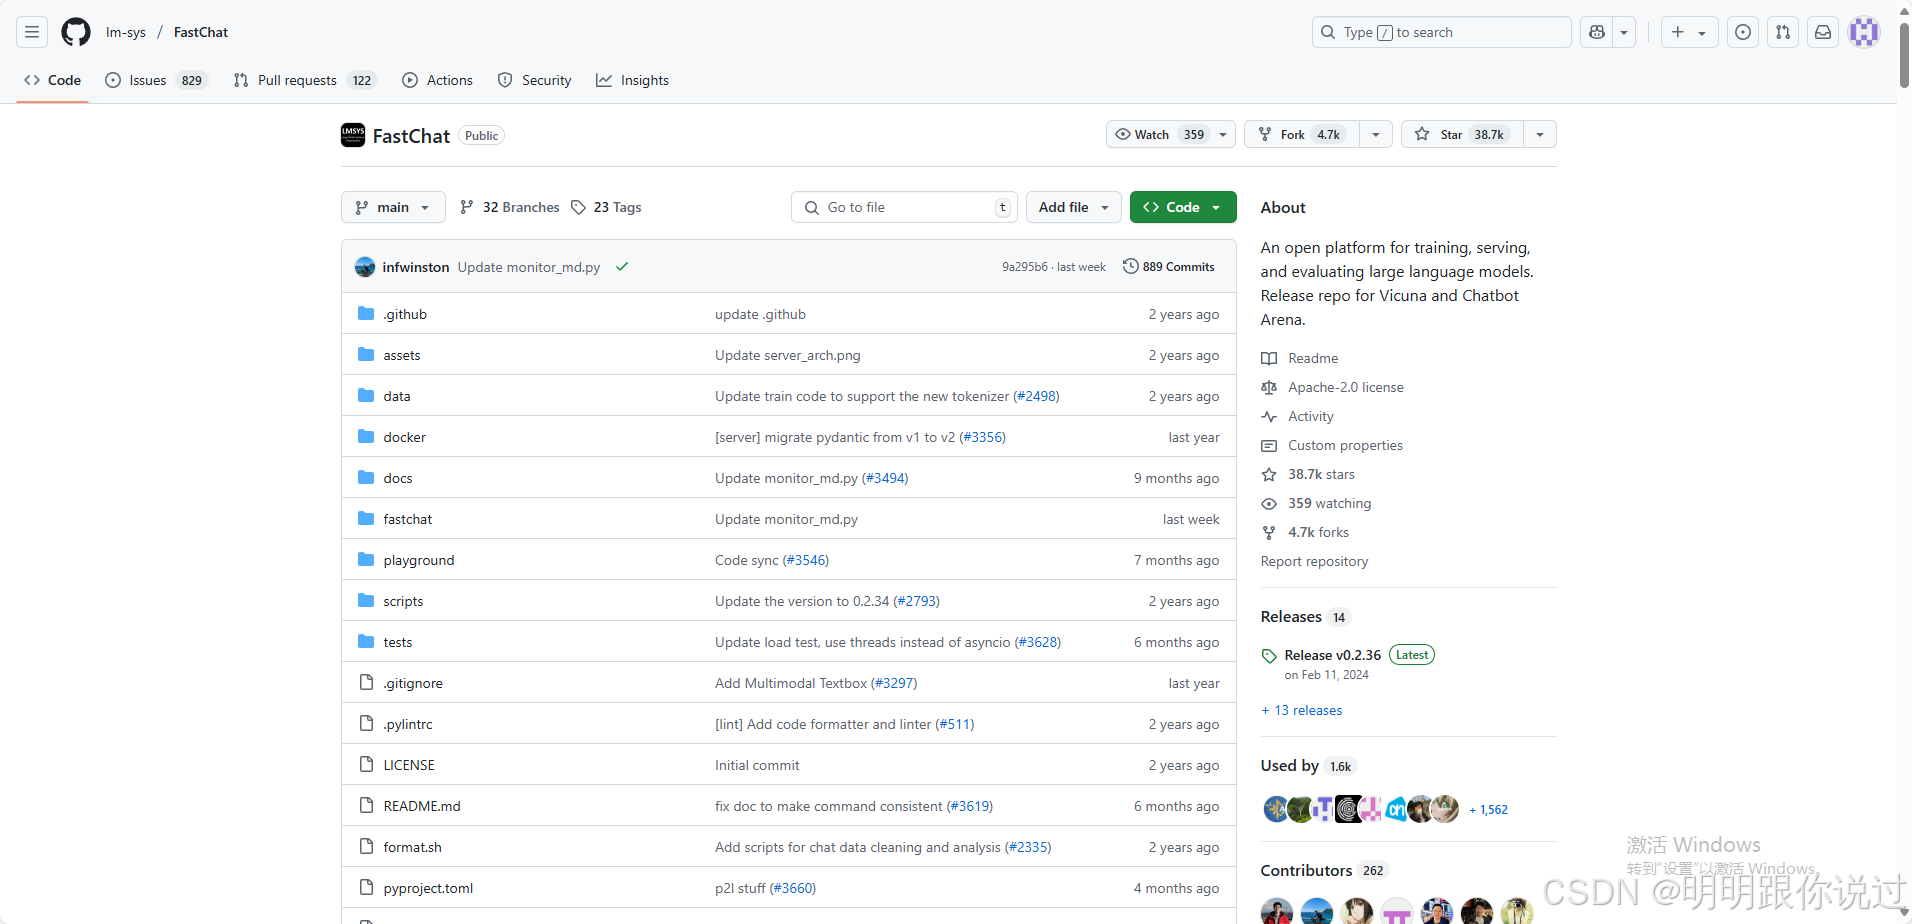Click file icon beside pyproject.toml
The image size is (1912, 924).
click(366, 888)
